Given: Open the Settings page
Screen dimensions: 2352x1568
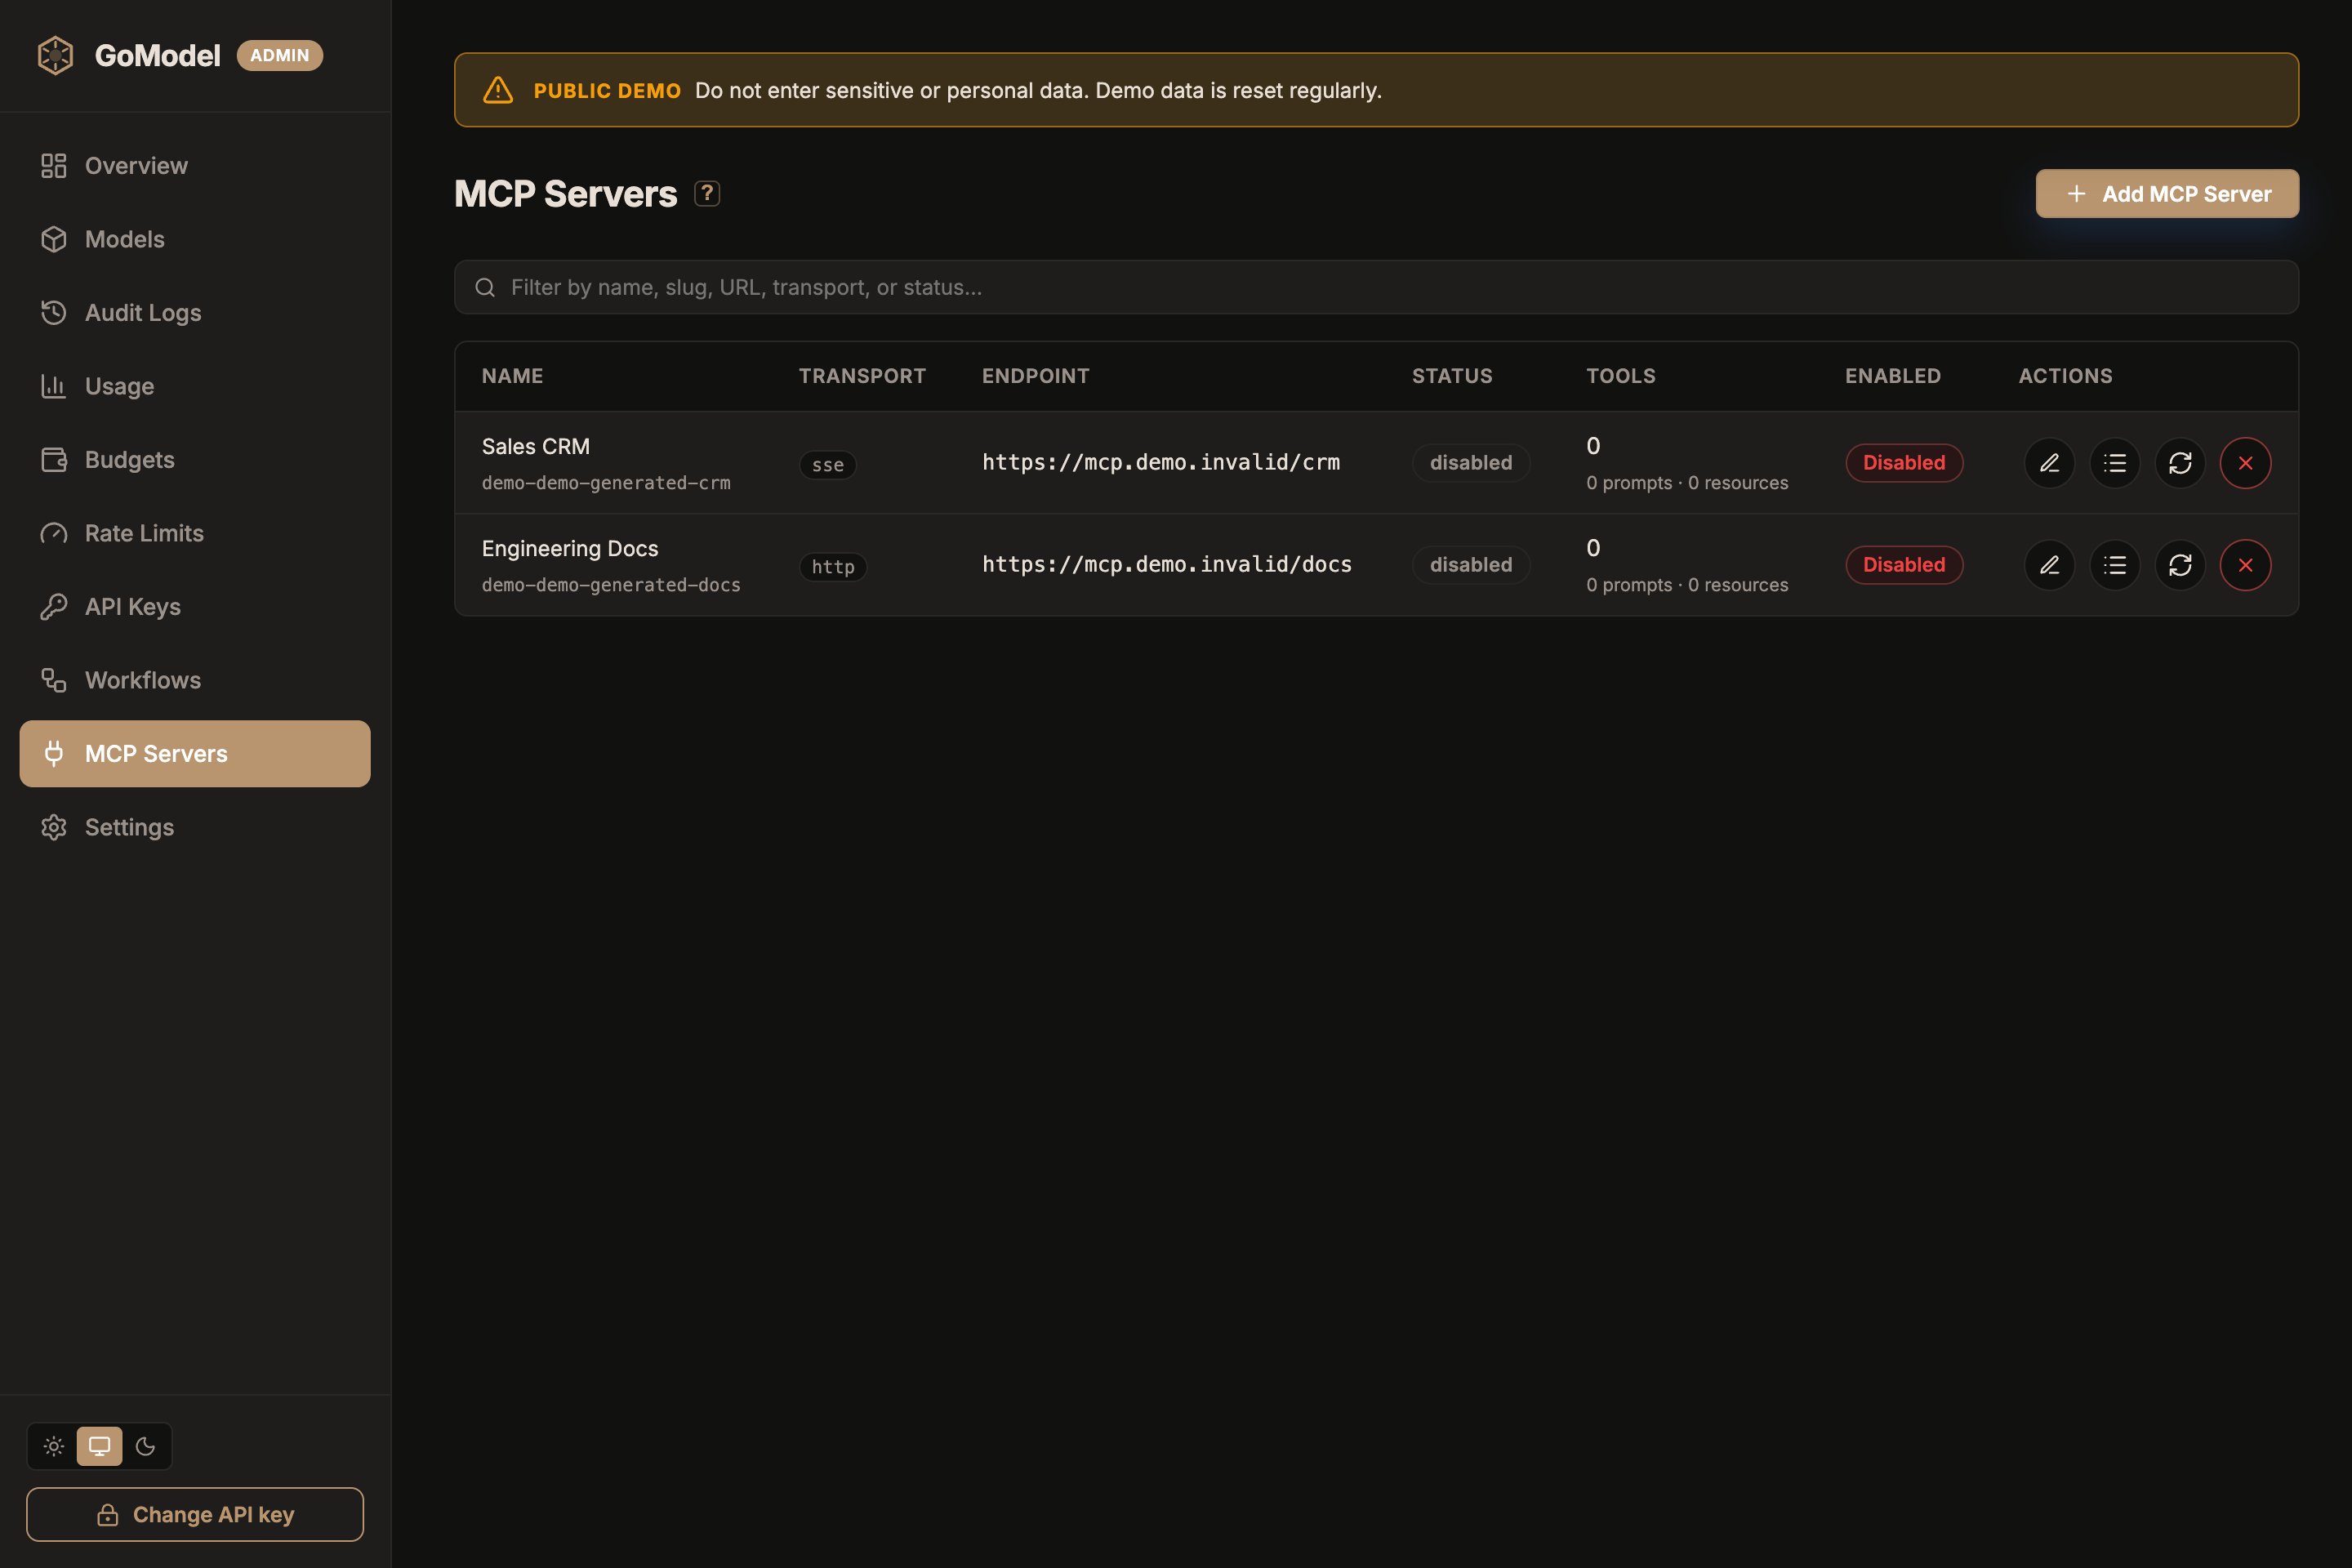Looking at the screenshot, I should 195,827.
